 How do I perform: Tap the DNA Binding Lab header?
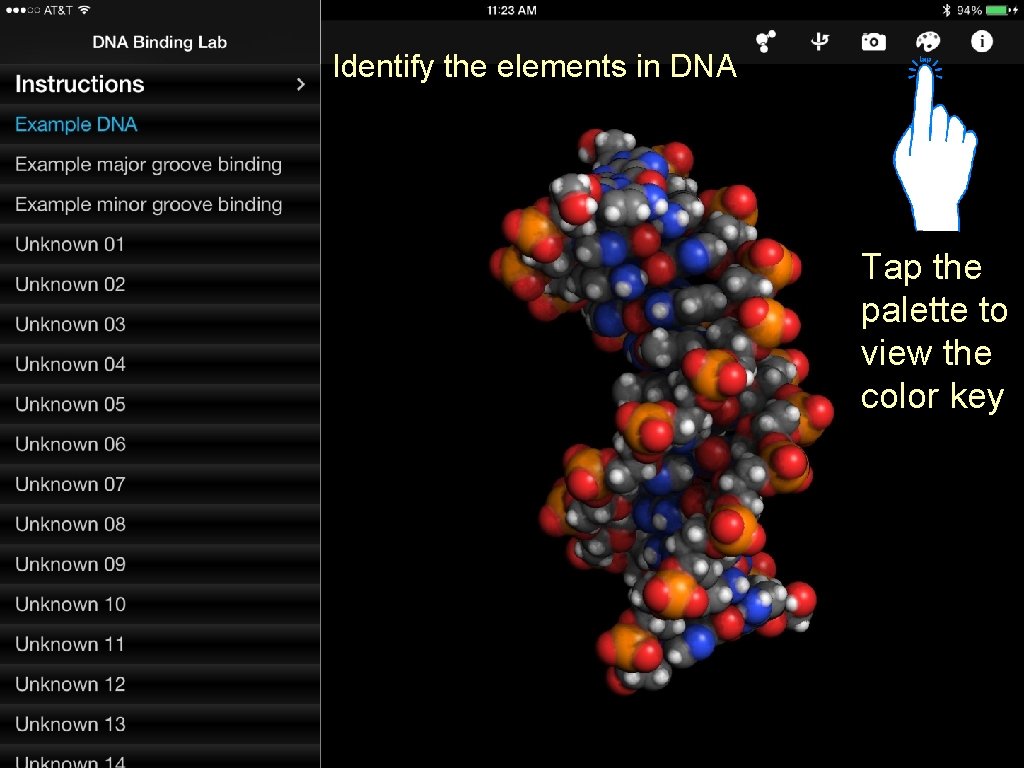coord(159,42)
